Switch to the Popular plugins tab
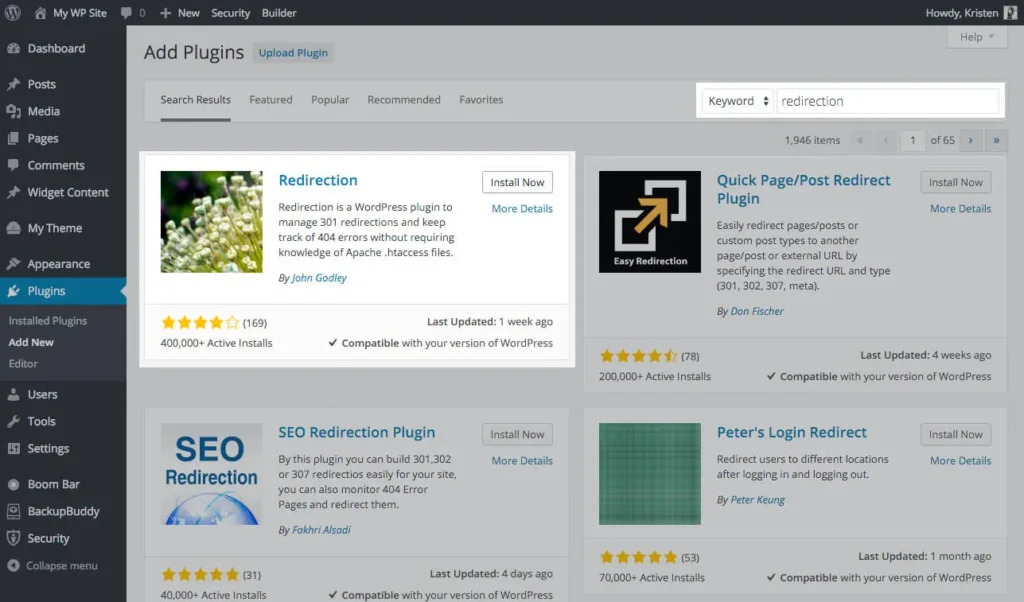 330,99
